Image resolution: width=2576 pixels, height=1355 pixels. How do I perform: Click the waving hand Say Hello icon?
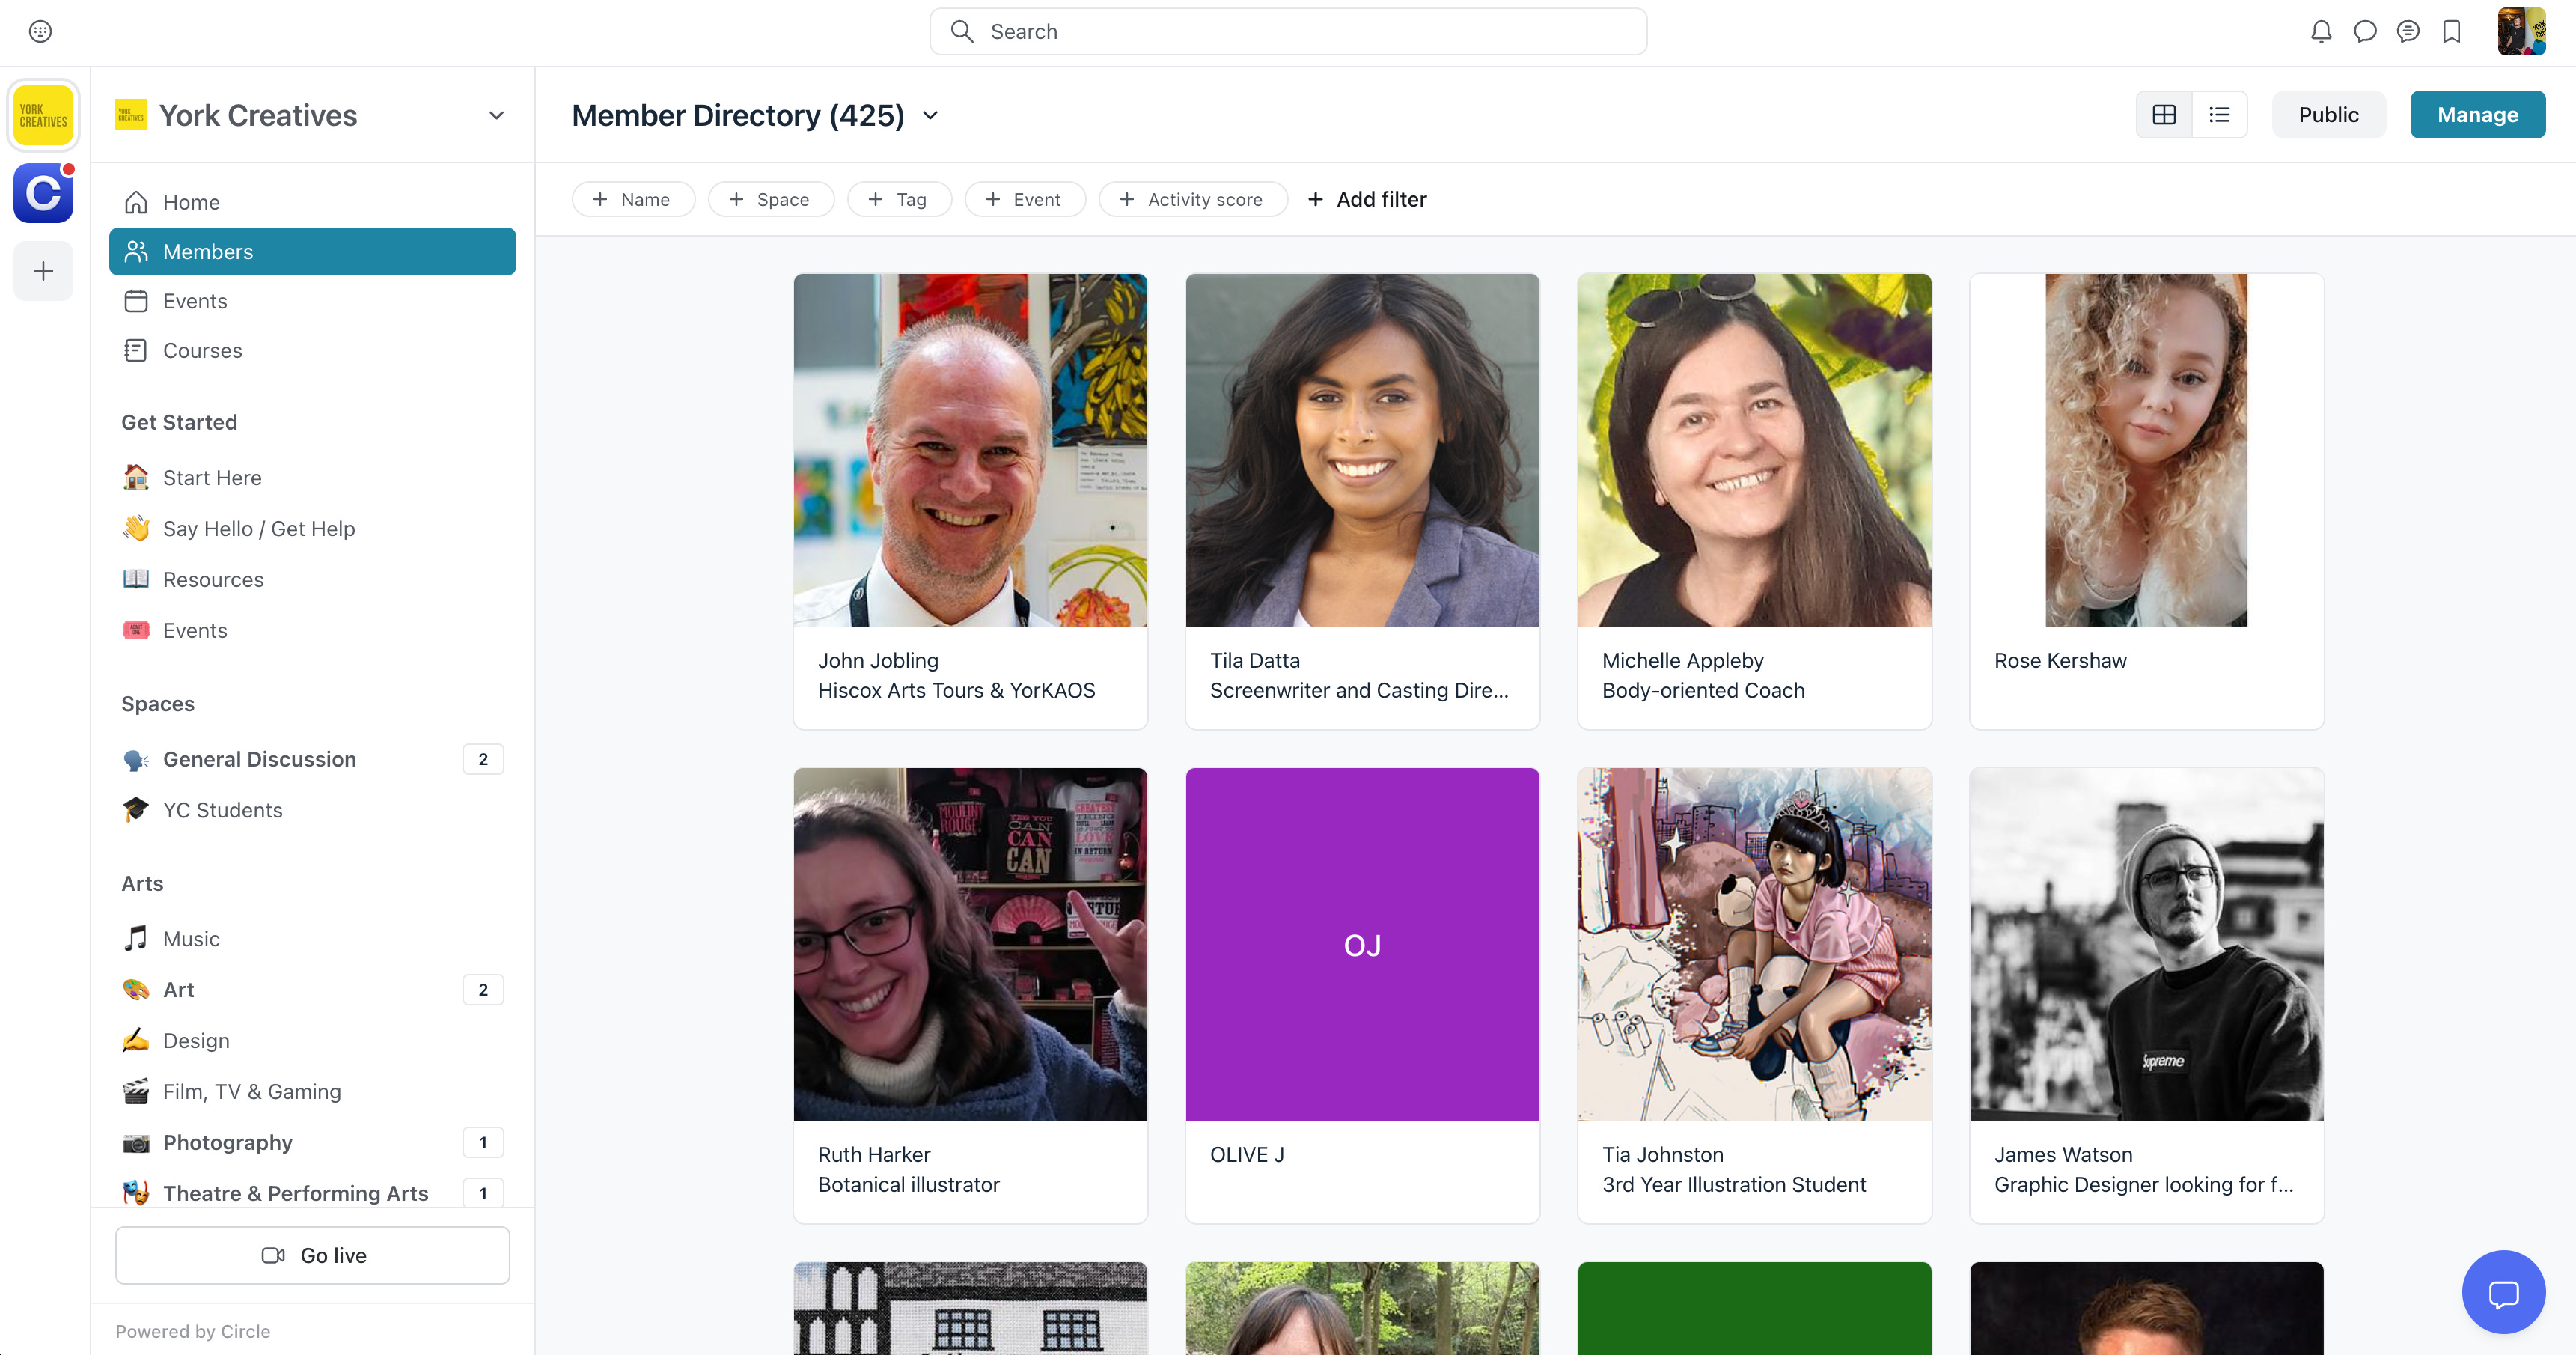click(x=136, y=529)
